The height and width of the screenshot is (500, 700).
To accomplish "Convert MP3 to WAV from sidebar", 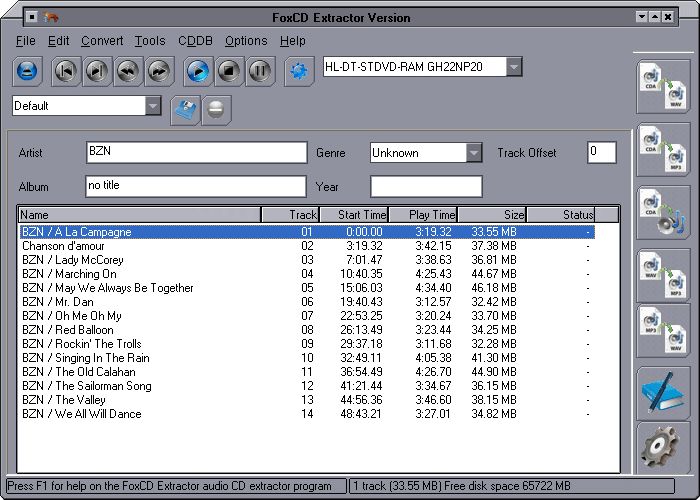I will pyautogui.click(x=663, y=331).
